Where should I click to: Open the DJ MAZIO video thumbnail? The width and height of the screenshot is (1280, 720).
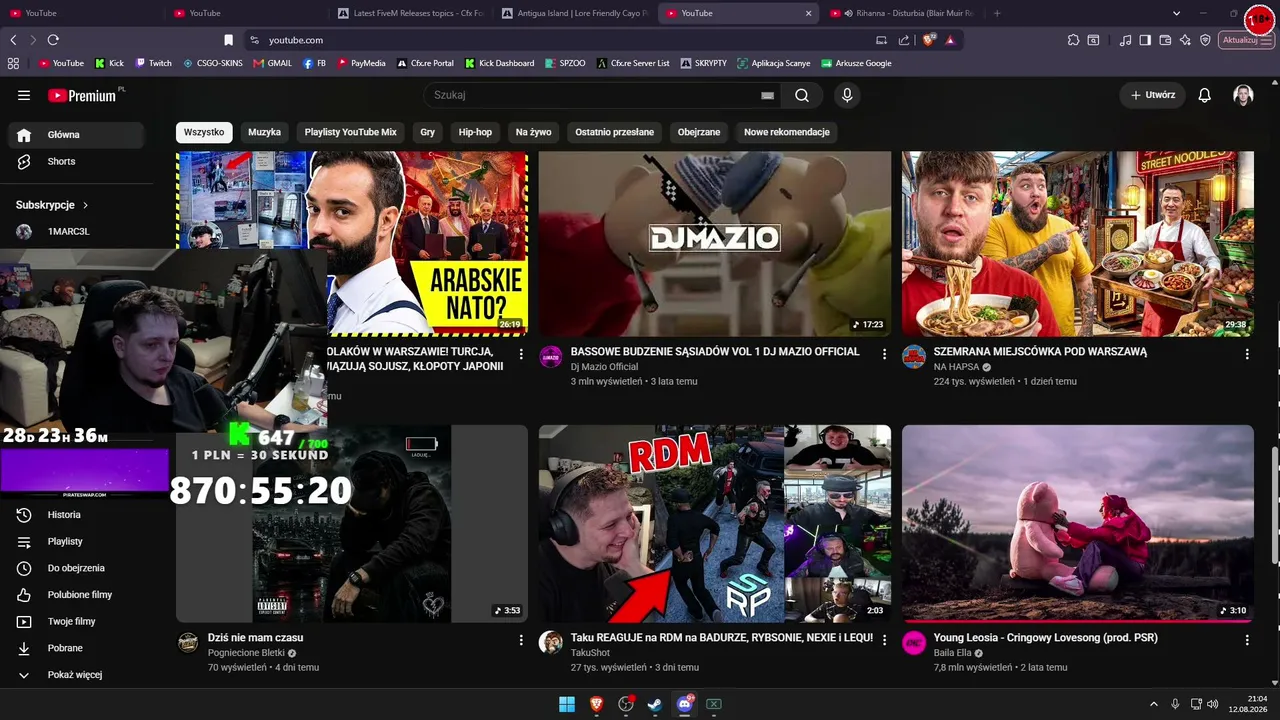[x=715, y=243]
